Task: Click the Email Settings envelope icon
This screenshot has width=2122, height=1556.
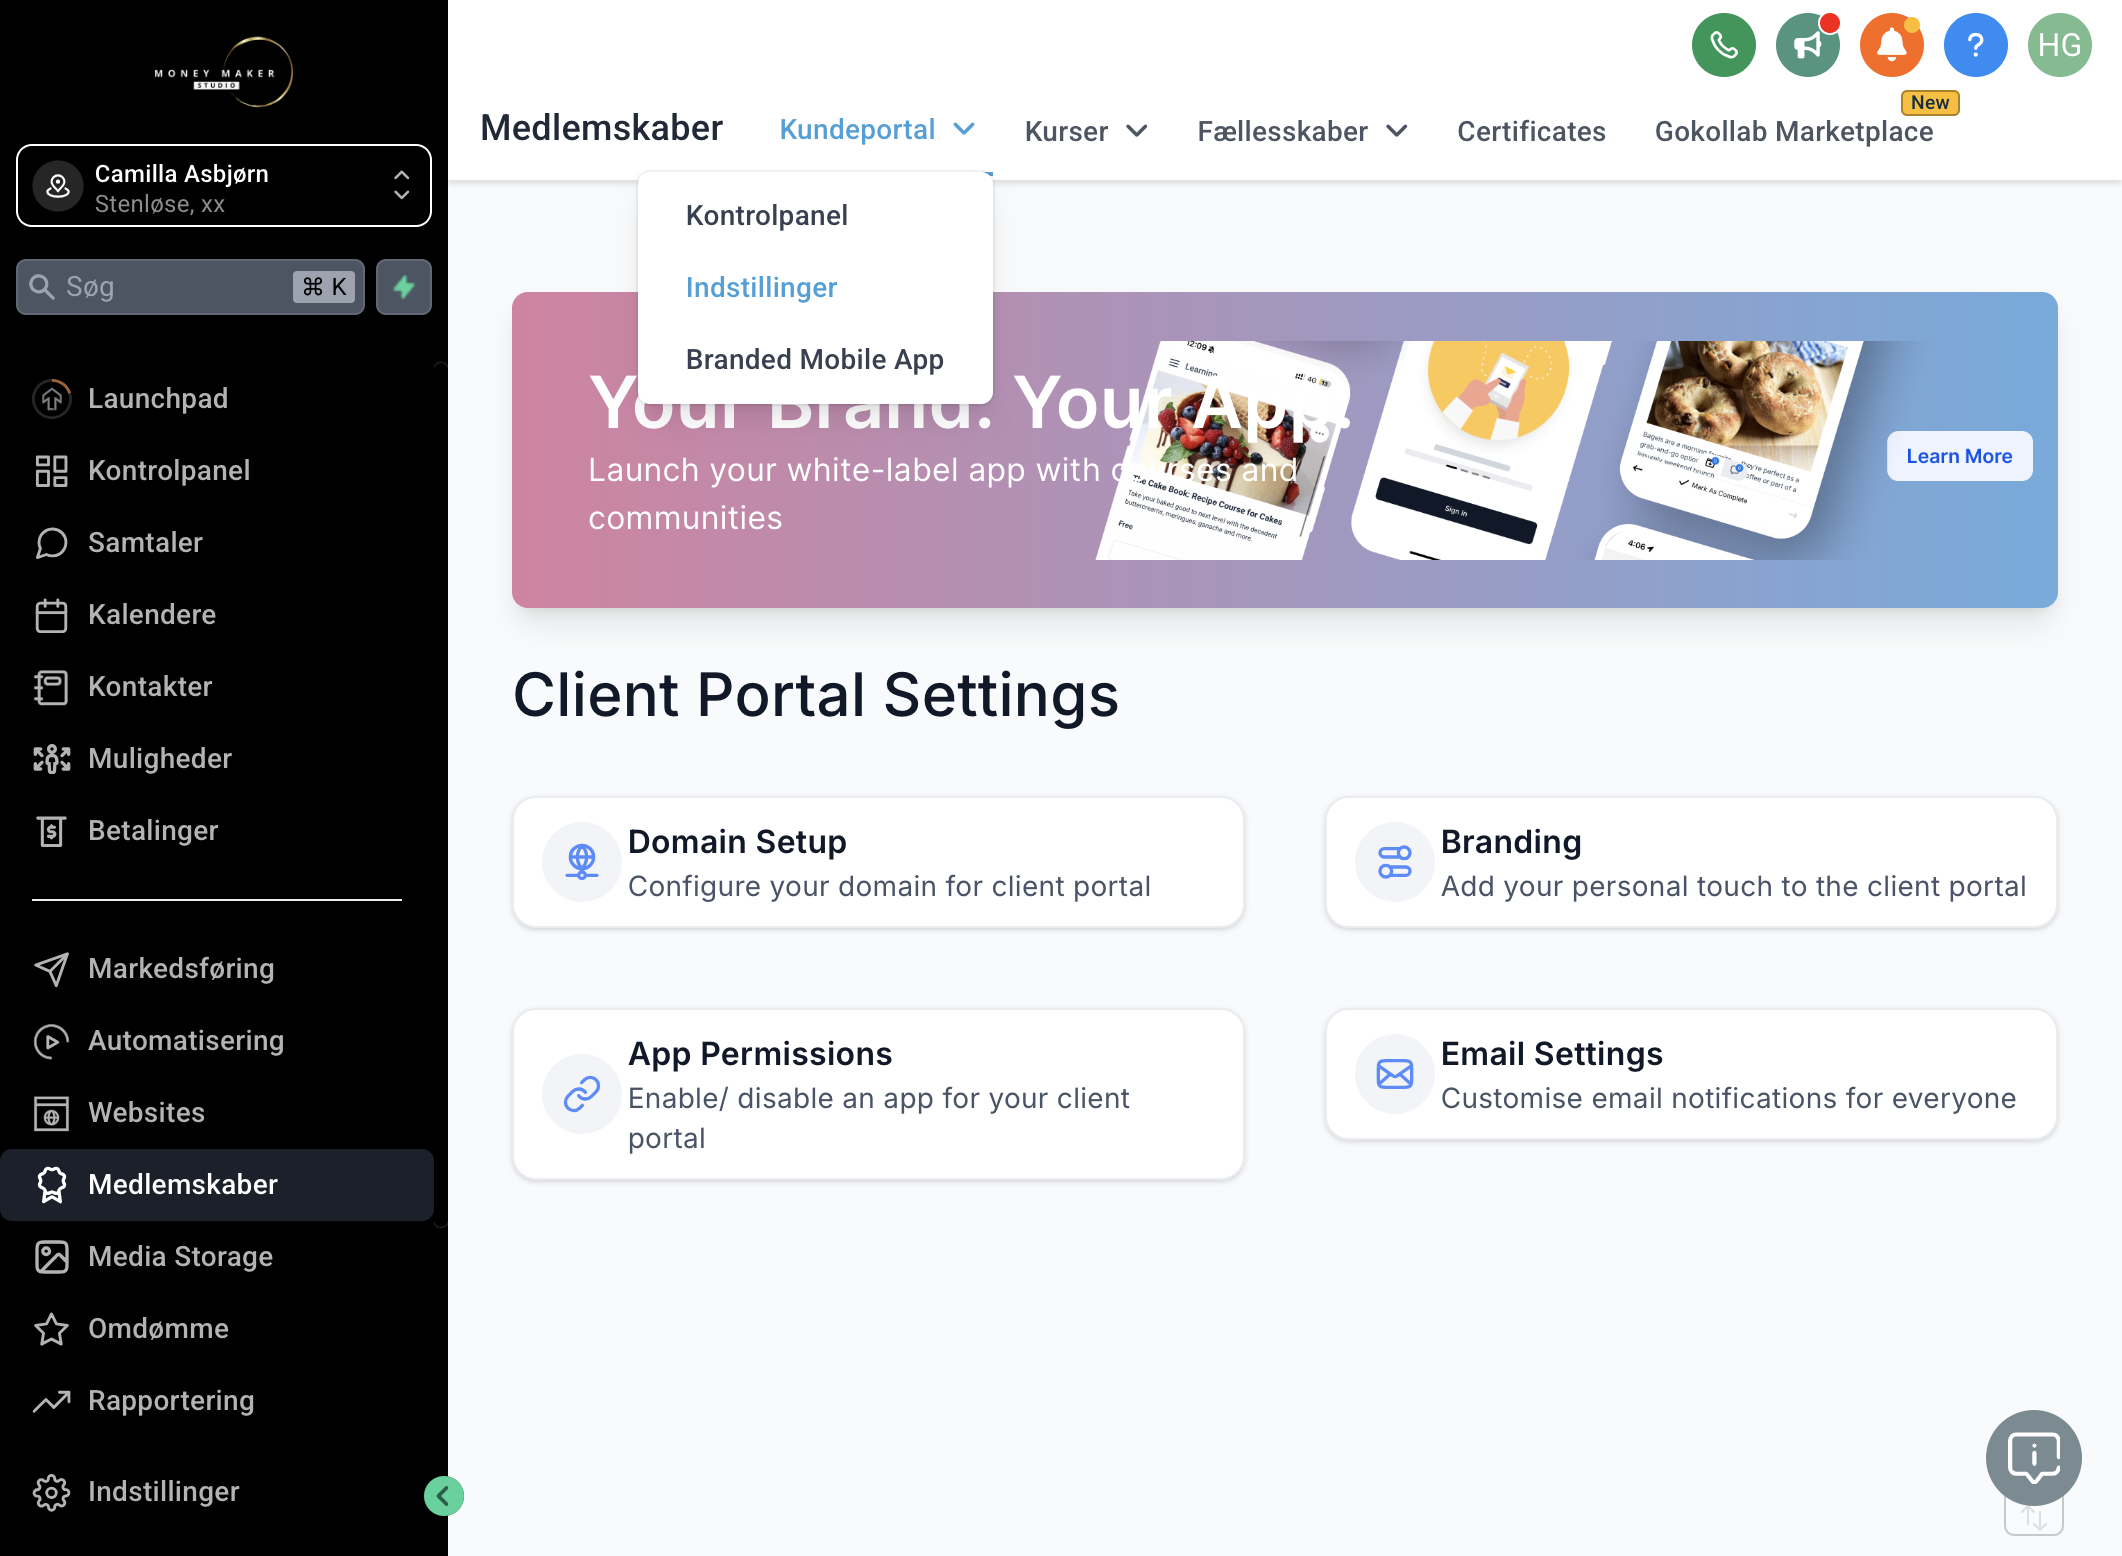Action: (1395, 1074)
